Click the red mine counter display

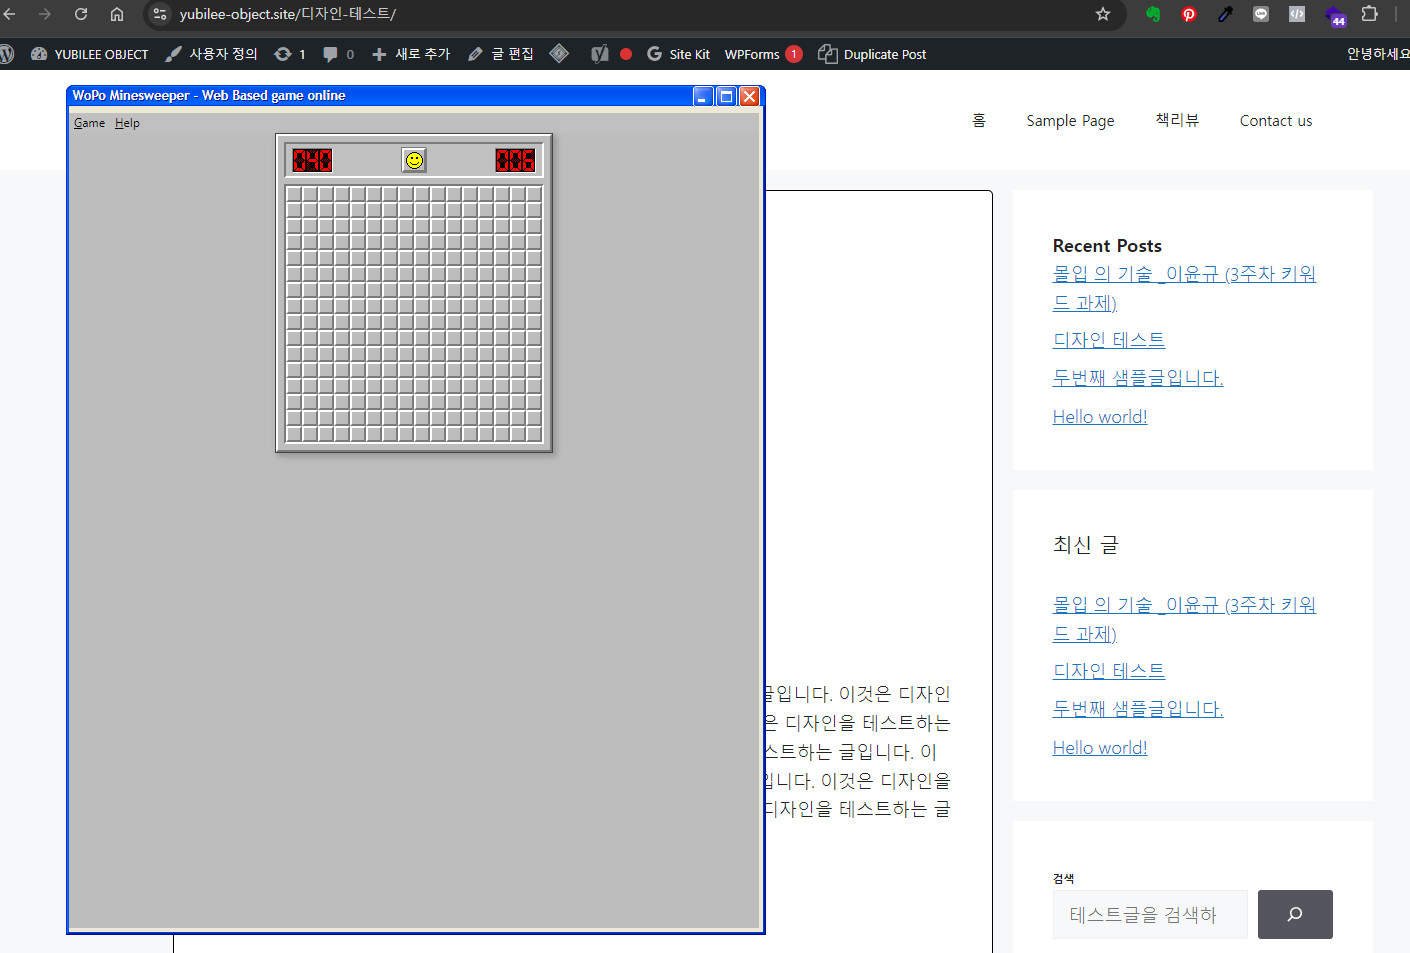pos(312,160)
